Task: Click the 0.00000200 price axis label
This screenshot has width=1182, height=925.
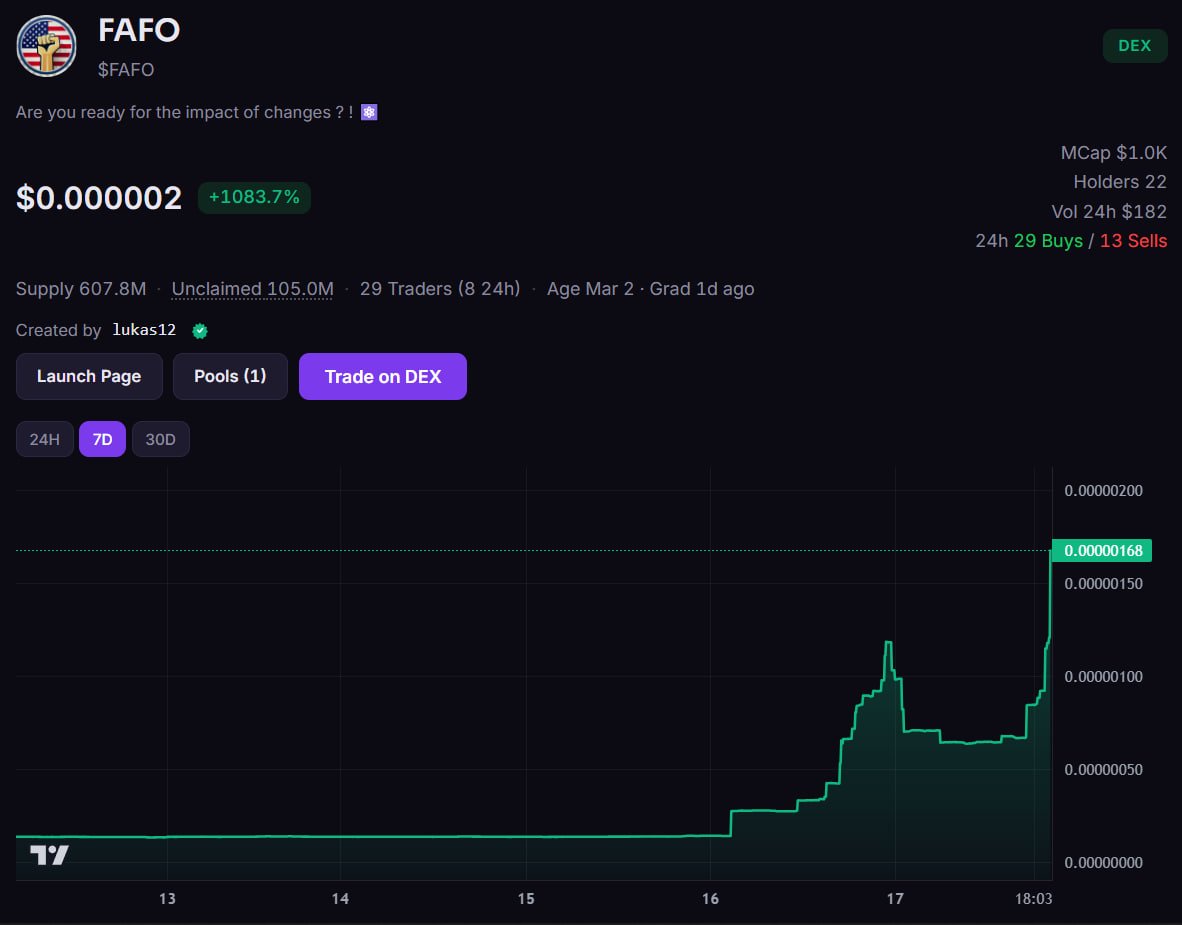Action: point(1103,491)
